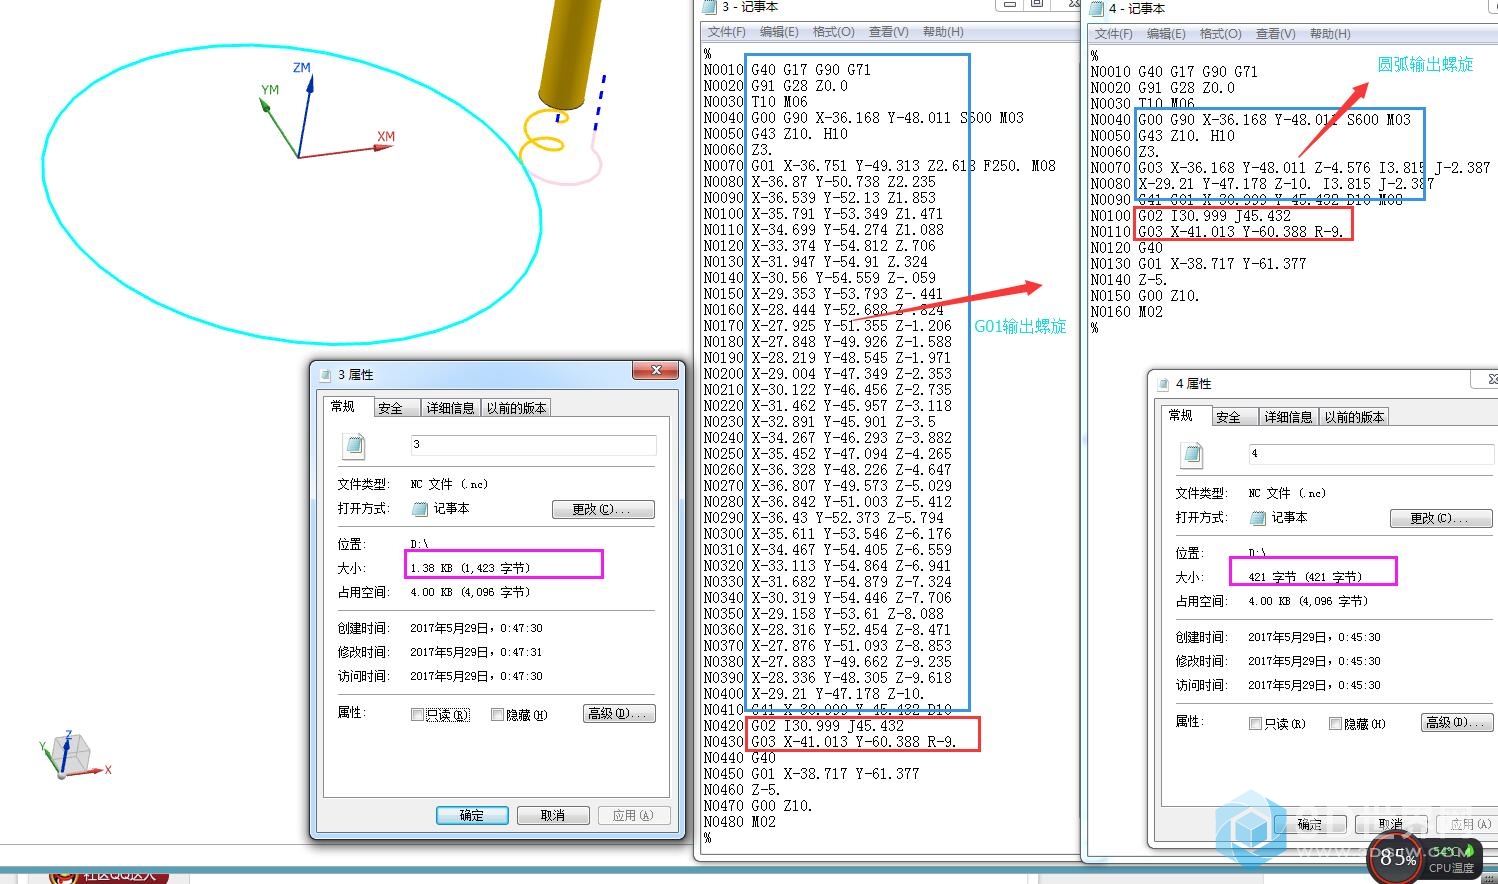The width and height of the screenshot is (1498, 884).
Task: Switch to 以前的版本 tab in 3 属性 dialog
Action: point(516,408)
